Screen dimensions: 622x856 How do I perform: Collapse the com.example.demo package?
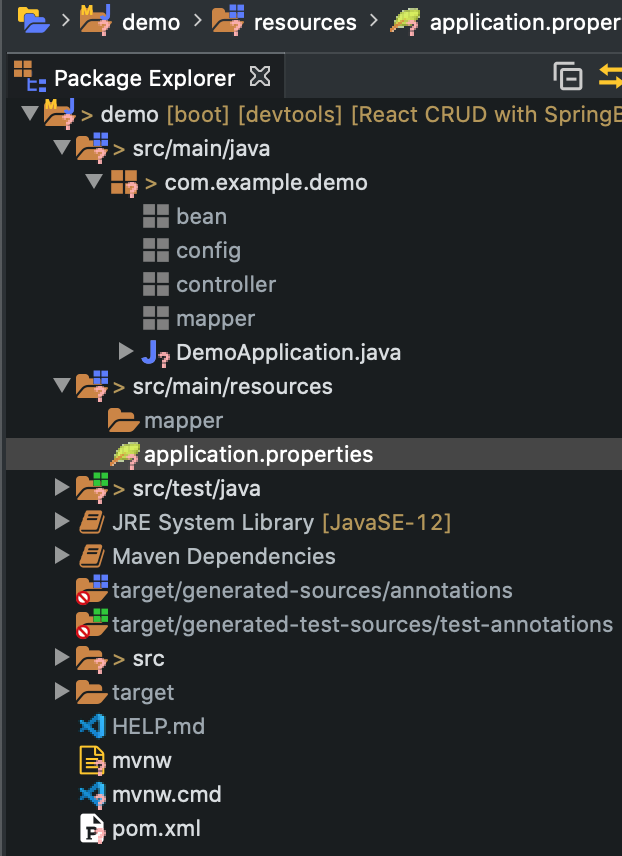point(94,181)
